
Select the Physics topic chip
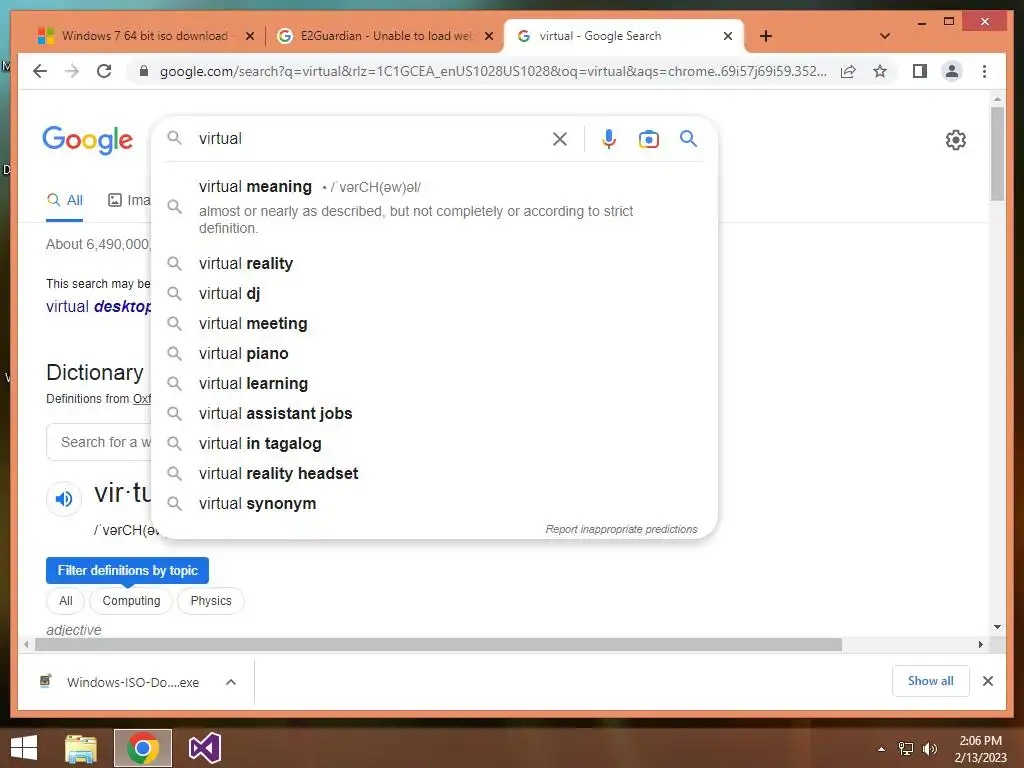click(x=211, y=601)
